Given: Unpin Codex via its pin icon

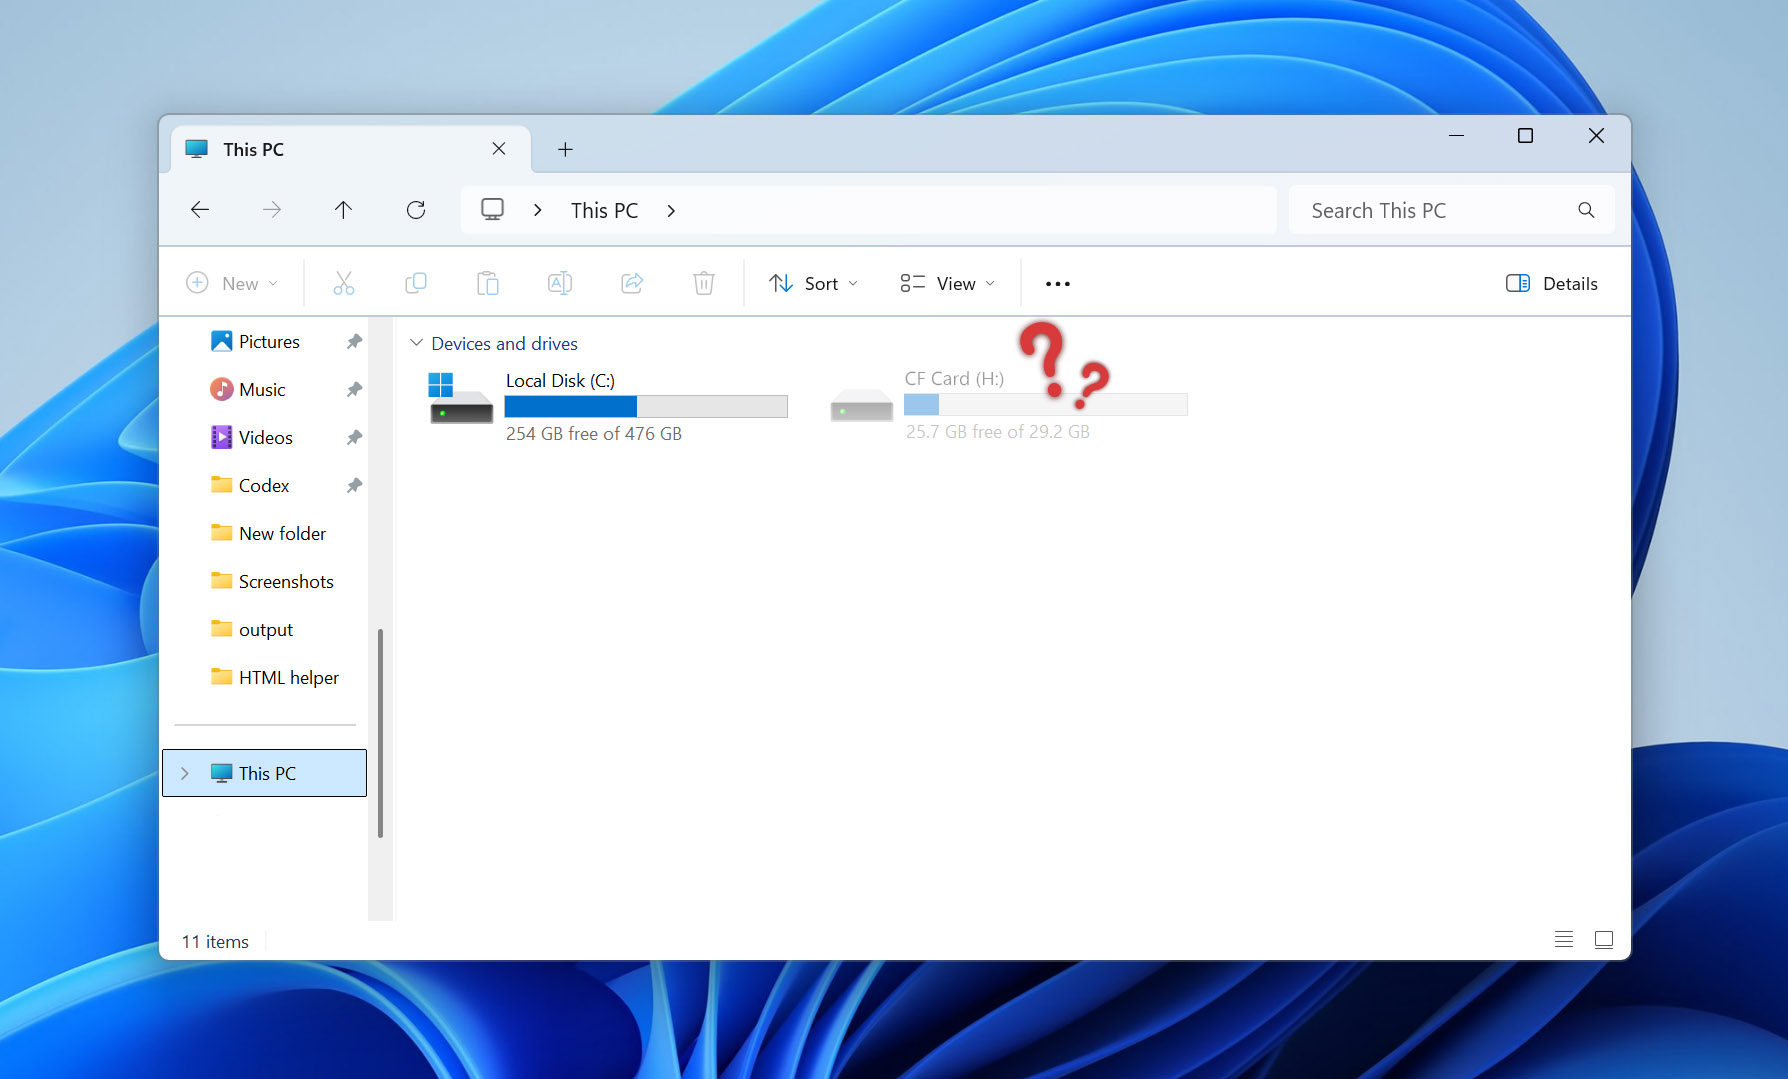Looking at the screenshot, I should [354, 486].
